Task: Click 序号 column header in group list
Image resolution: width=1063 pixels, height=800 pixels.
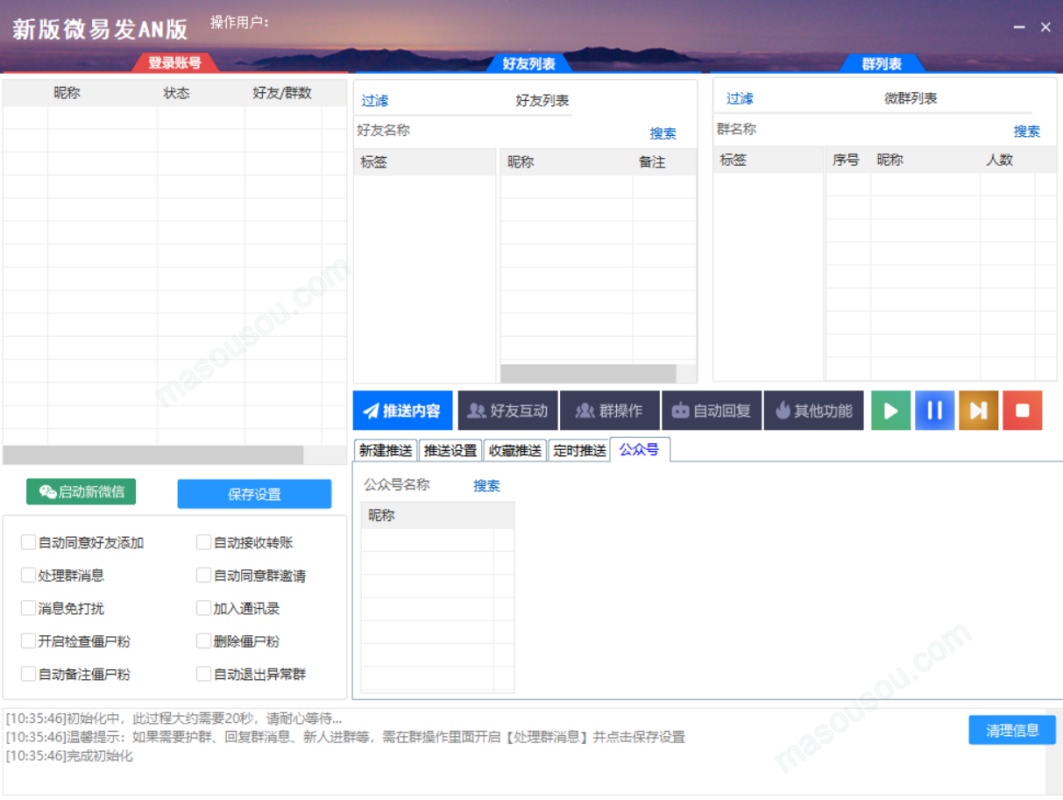Action: pyautogui.click(x=845, y=160)
